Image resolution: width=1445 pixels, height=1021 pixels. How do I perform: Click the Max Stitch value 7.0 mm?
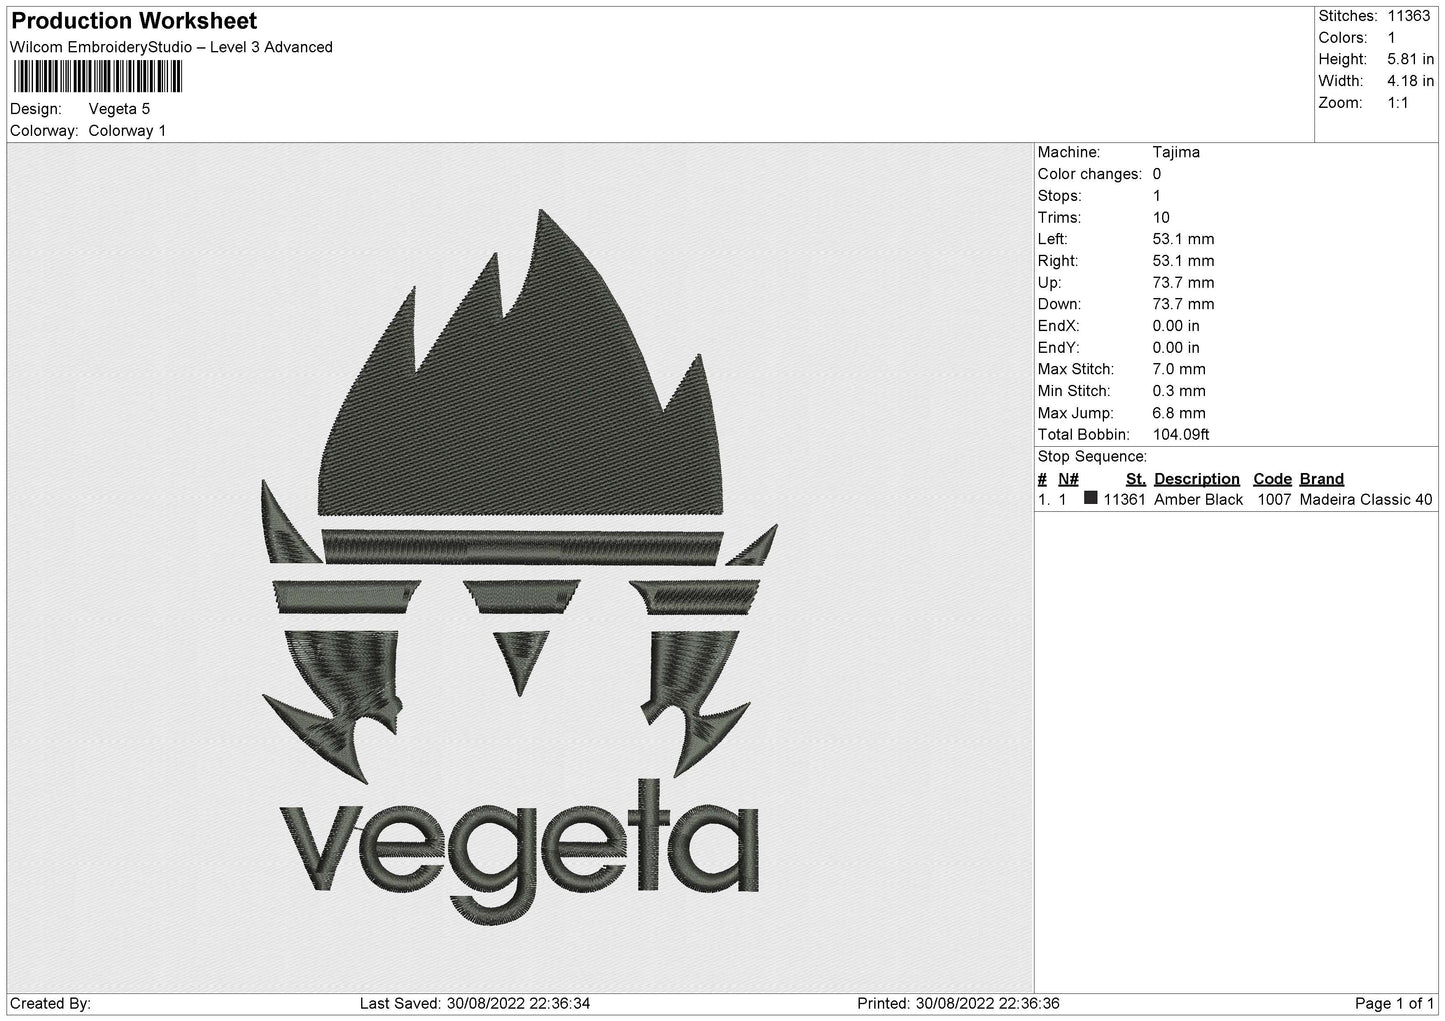[x=1179, y=370]
